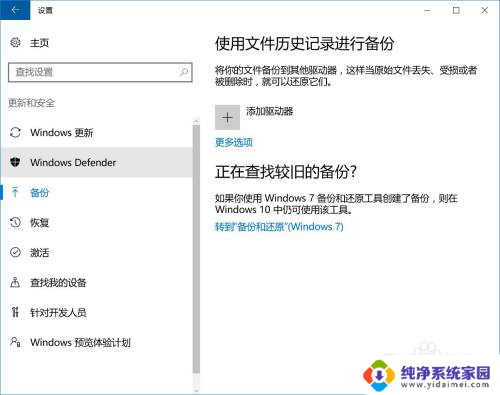Click the scrollbar down arrow
500x395 pixels.
point(196,390)
